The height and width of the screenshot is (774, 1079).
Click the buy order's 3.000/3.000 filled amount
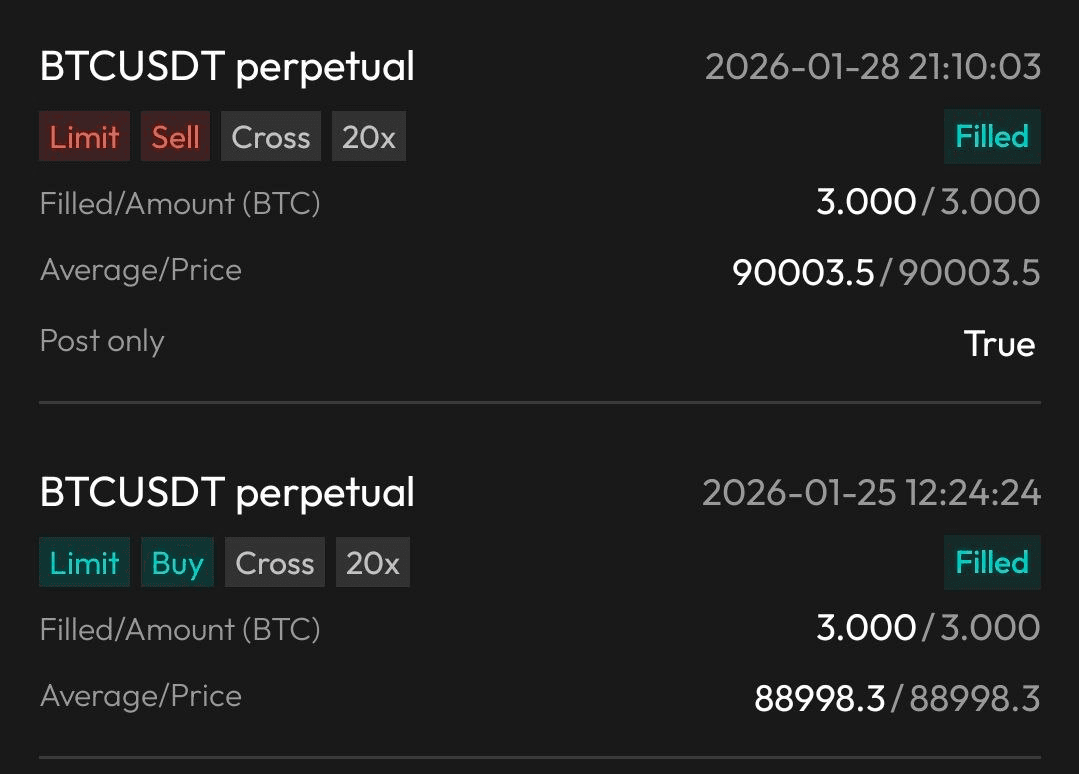[x=928, y=628]
